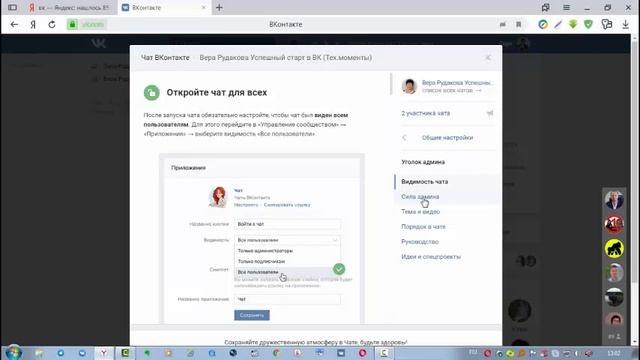The width and height of the screenshot is (640, 360).
Task: Open the Руководство section
Action: point(420,242)
